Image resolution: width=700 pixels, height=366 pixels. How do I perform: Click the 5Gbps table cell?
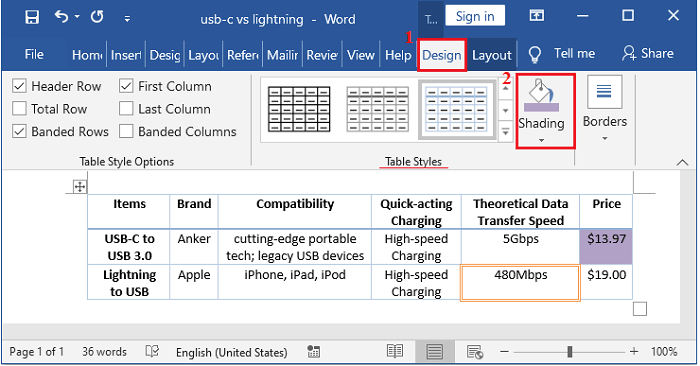point(521,247)
